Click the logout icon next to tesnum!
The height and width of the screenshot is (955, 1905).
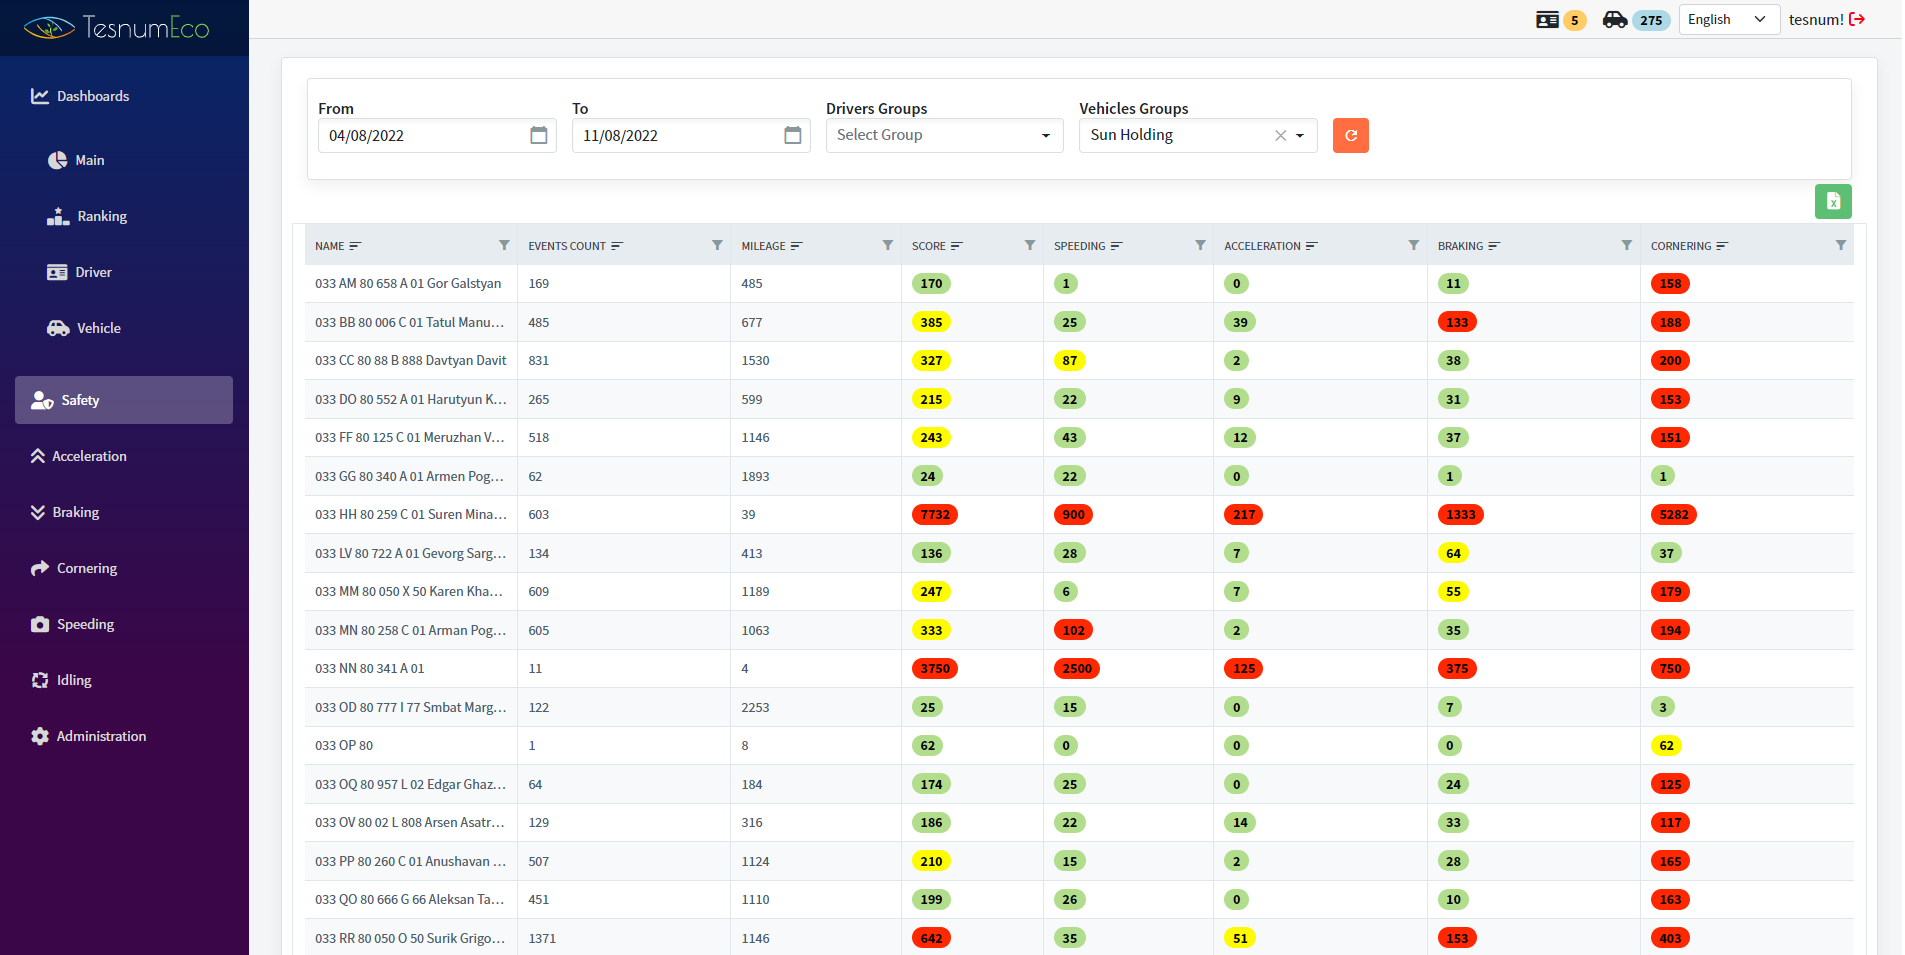tap(1857, 19)
